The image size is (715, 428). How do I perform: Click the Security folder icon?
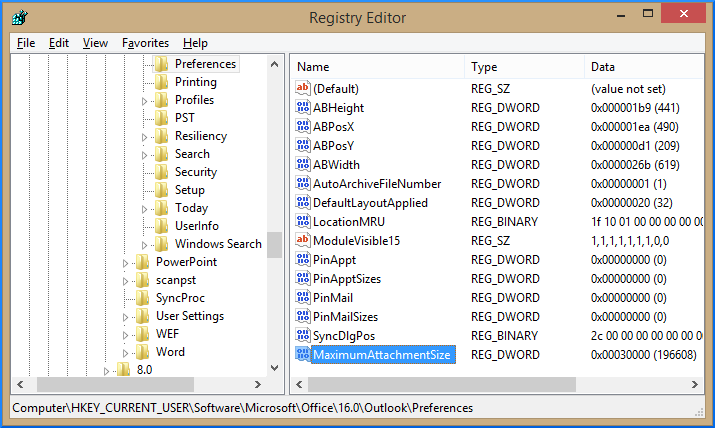tap(161, 172)
